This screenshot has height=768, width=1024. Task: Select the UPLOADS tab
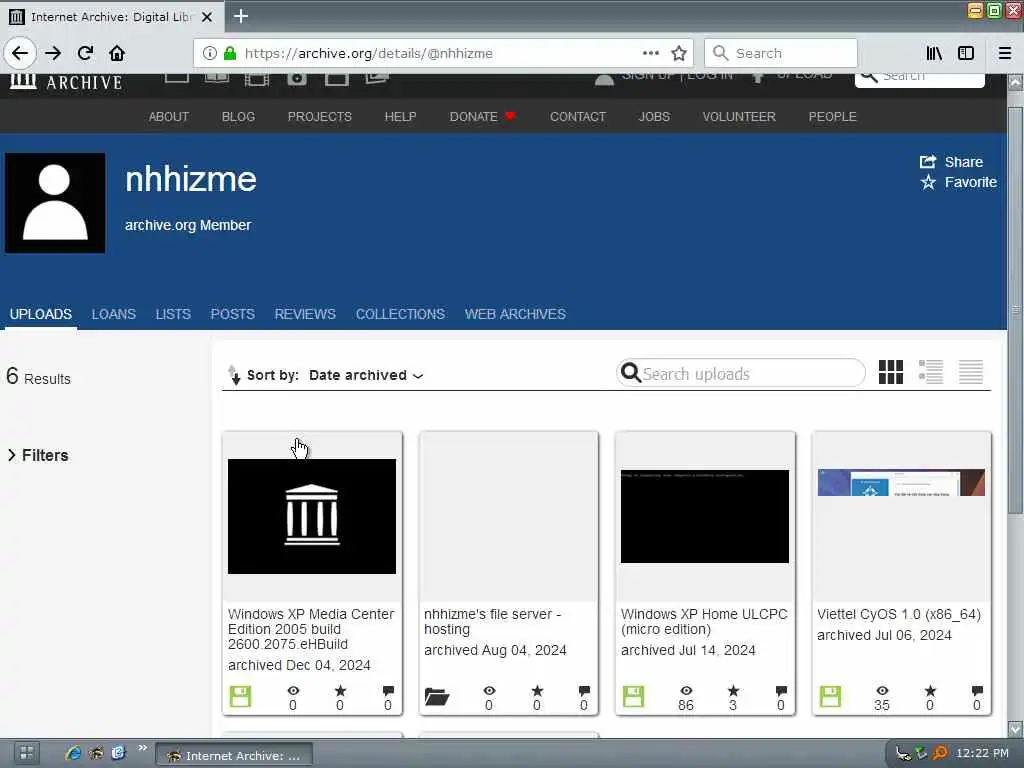40,314
